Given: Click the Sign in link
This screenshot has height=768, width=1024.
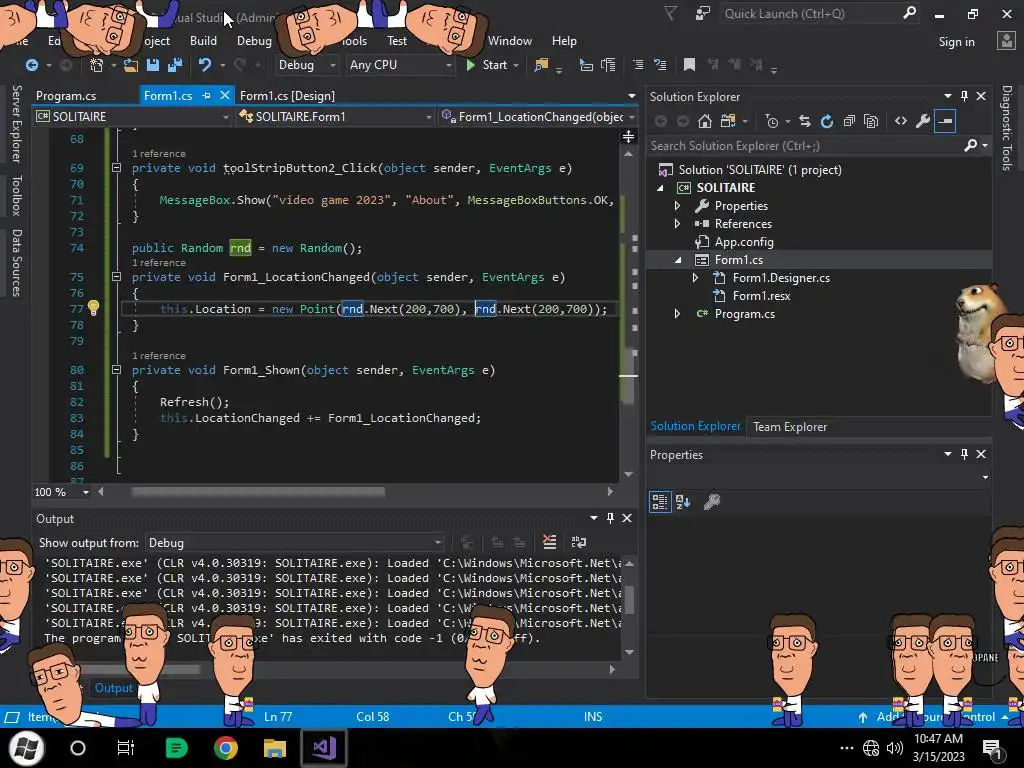Looking at the screenshot, I should pos(956,42).
